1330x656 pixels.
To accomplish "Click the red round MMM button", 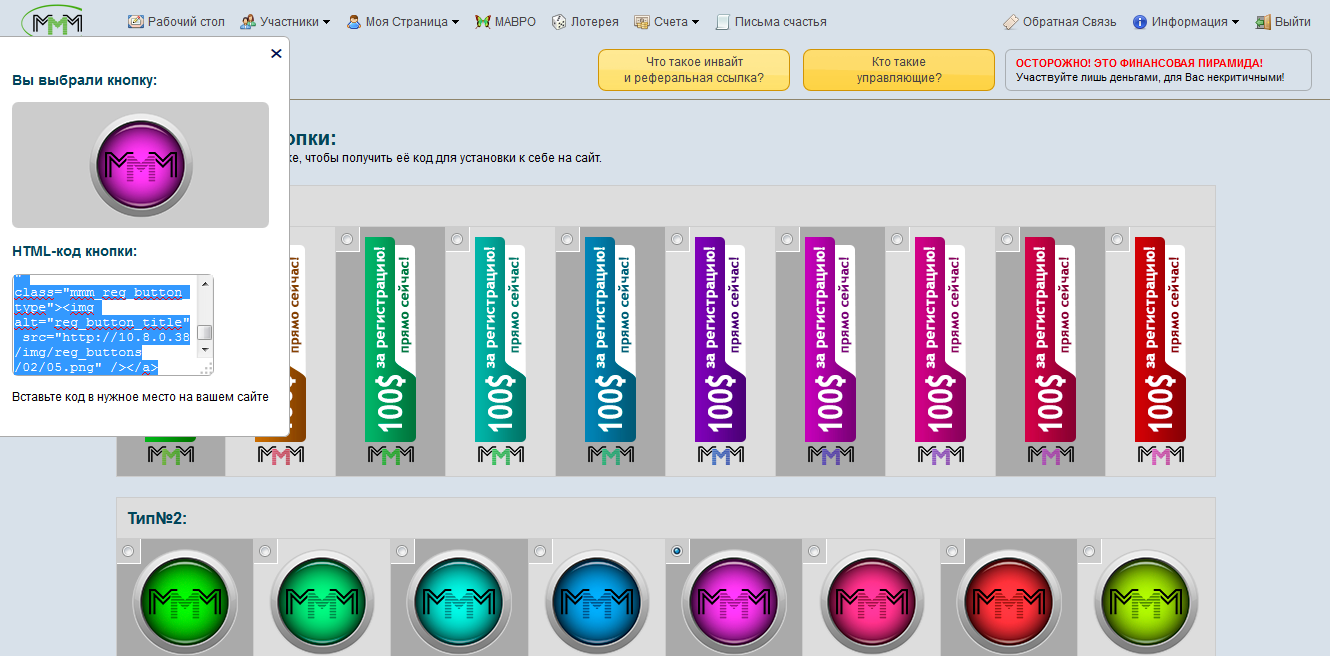I will (1009, 602).
